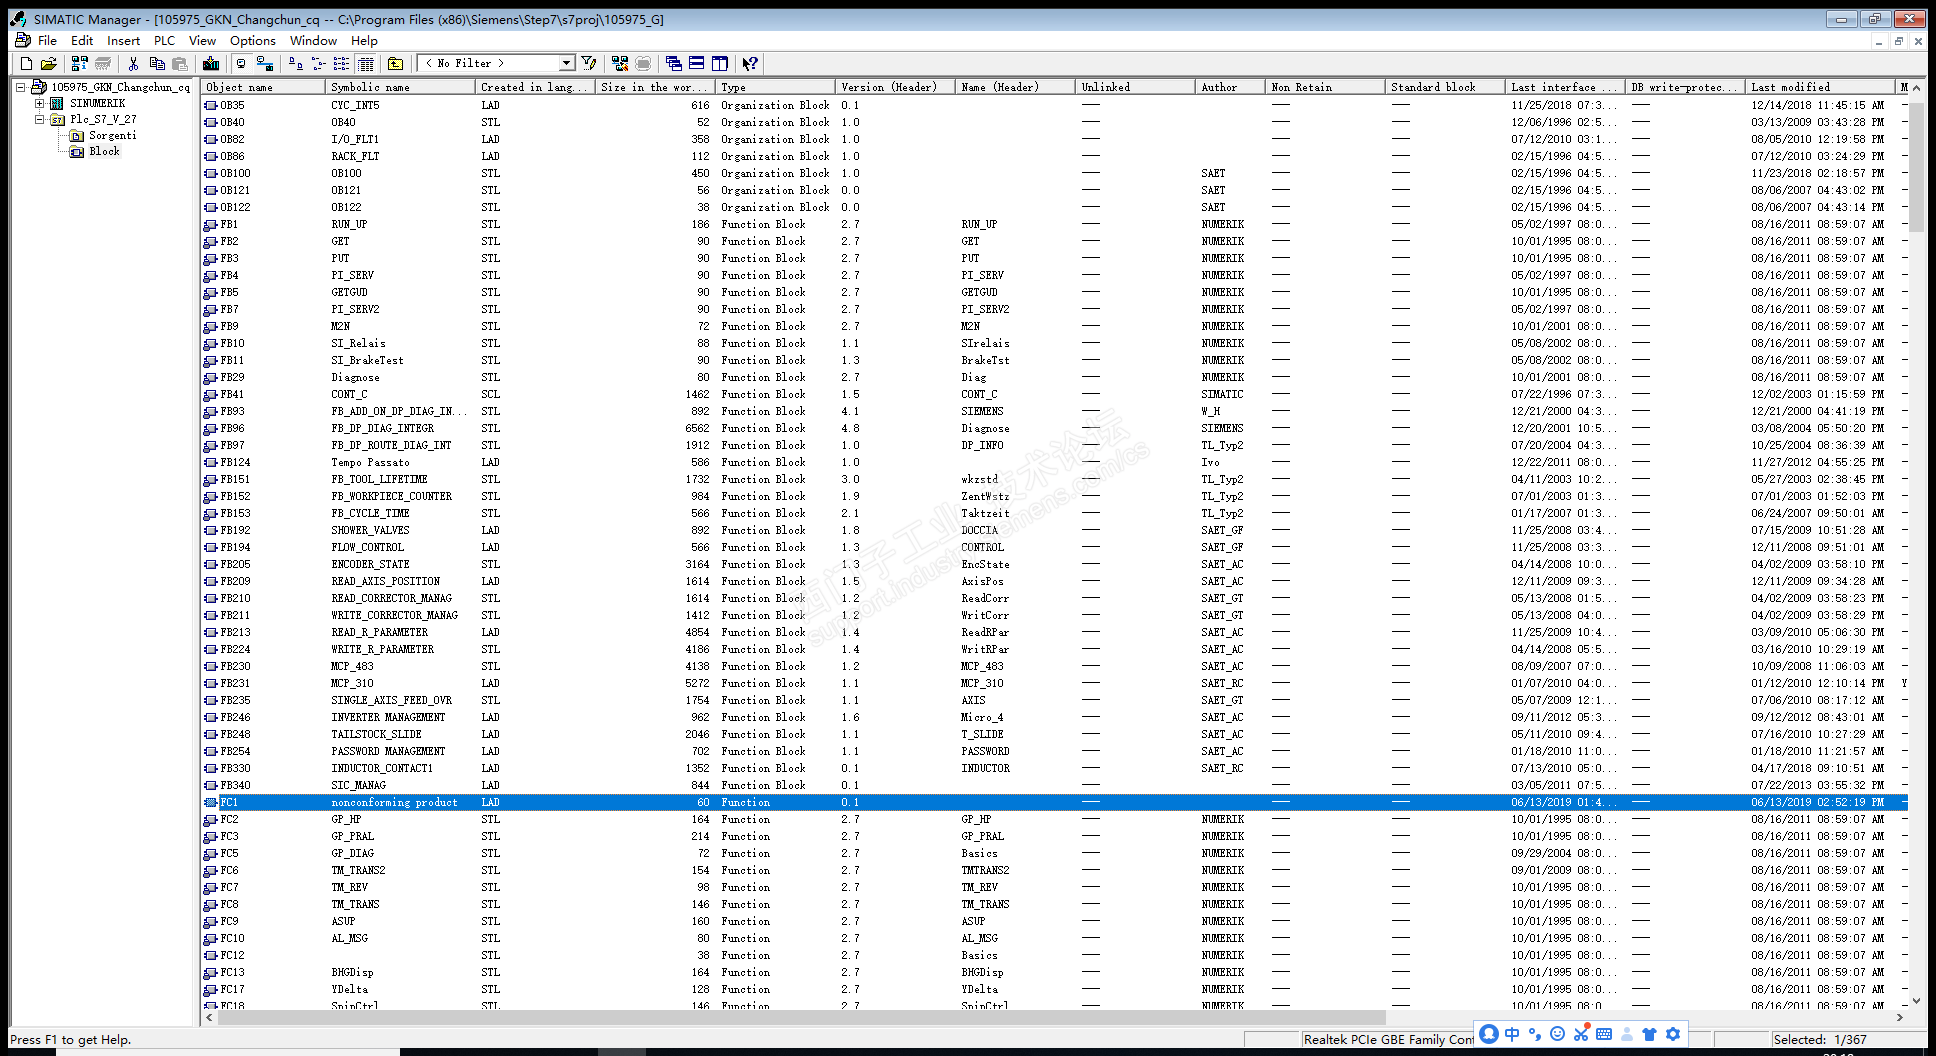Open the PLC menu

coord(164,40)
